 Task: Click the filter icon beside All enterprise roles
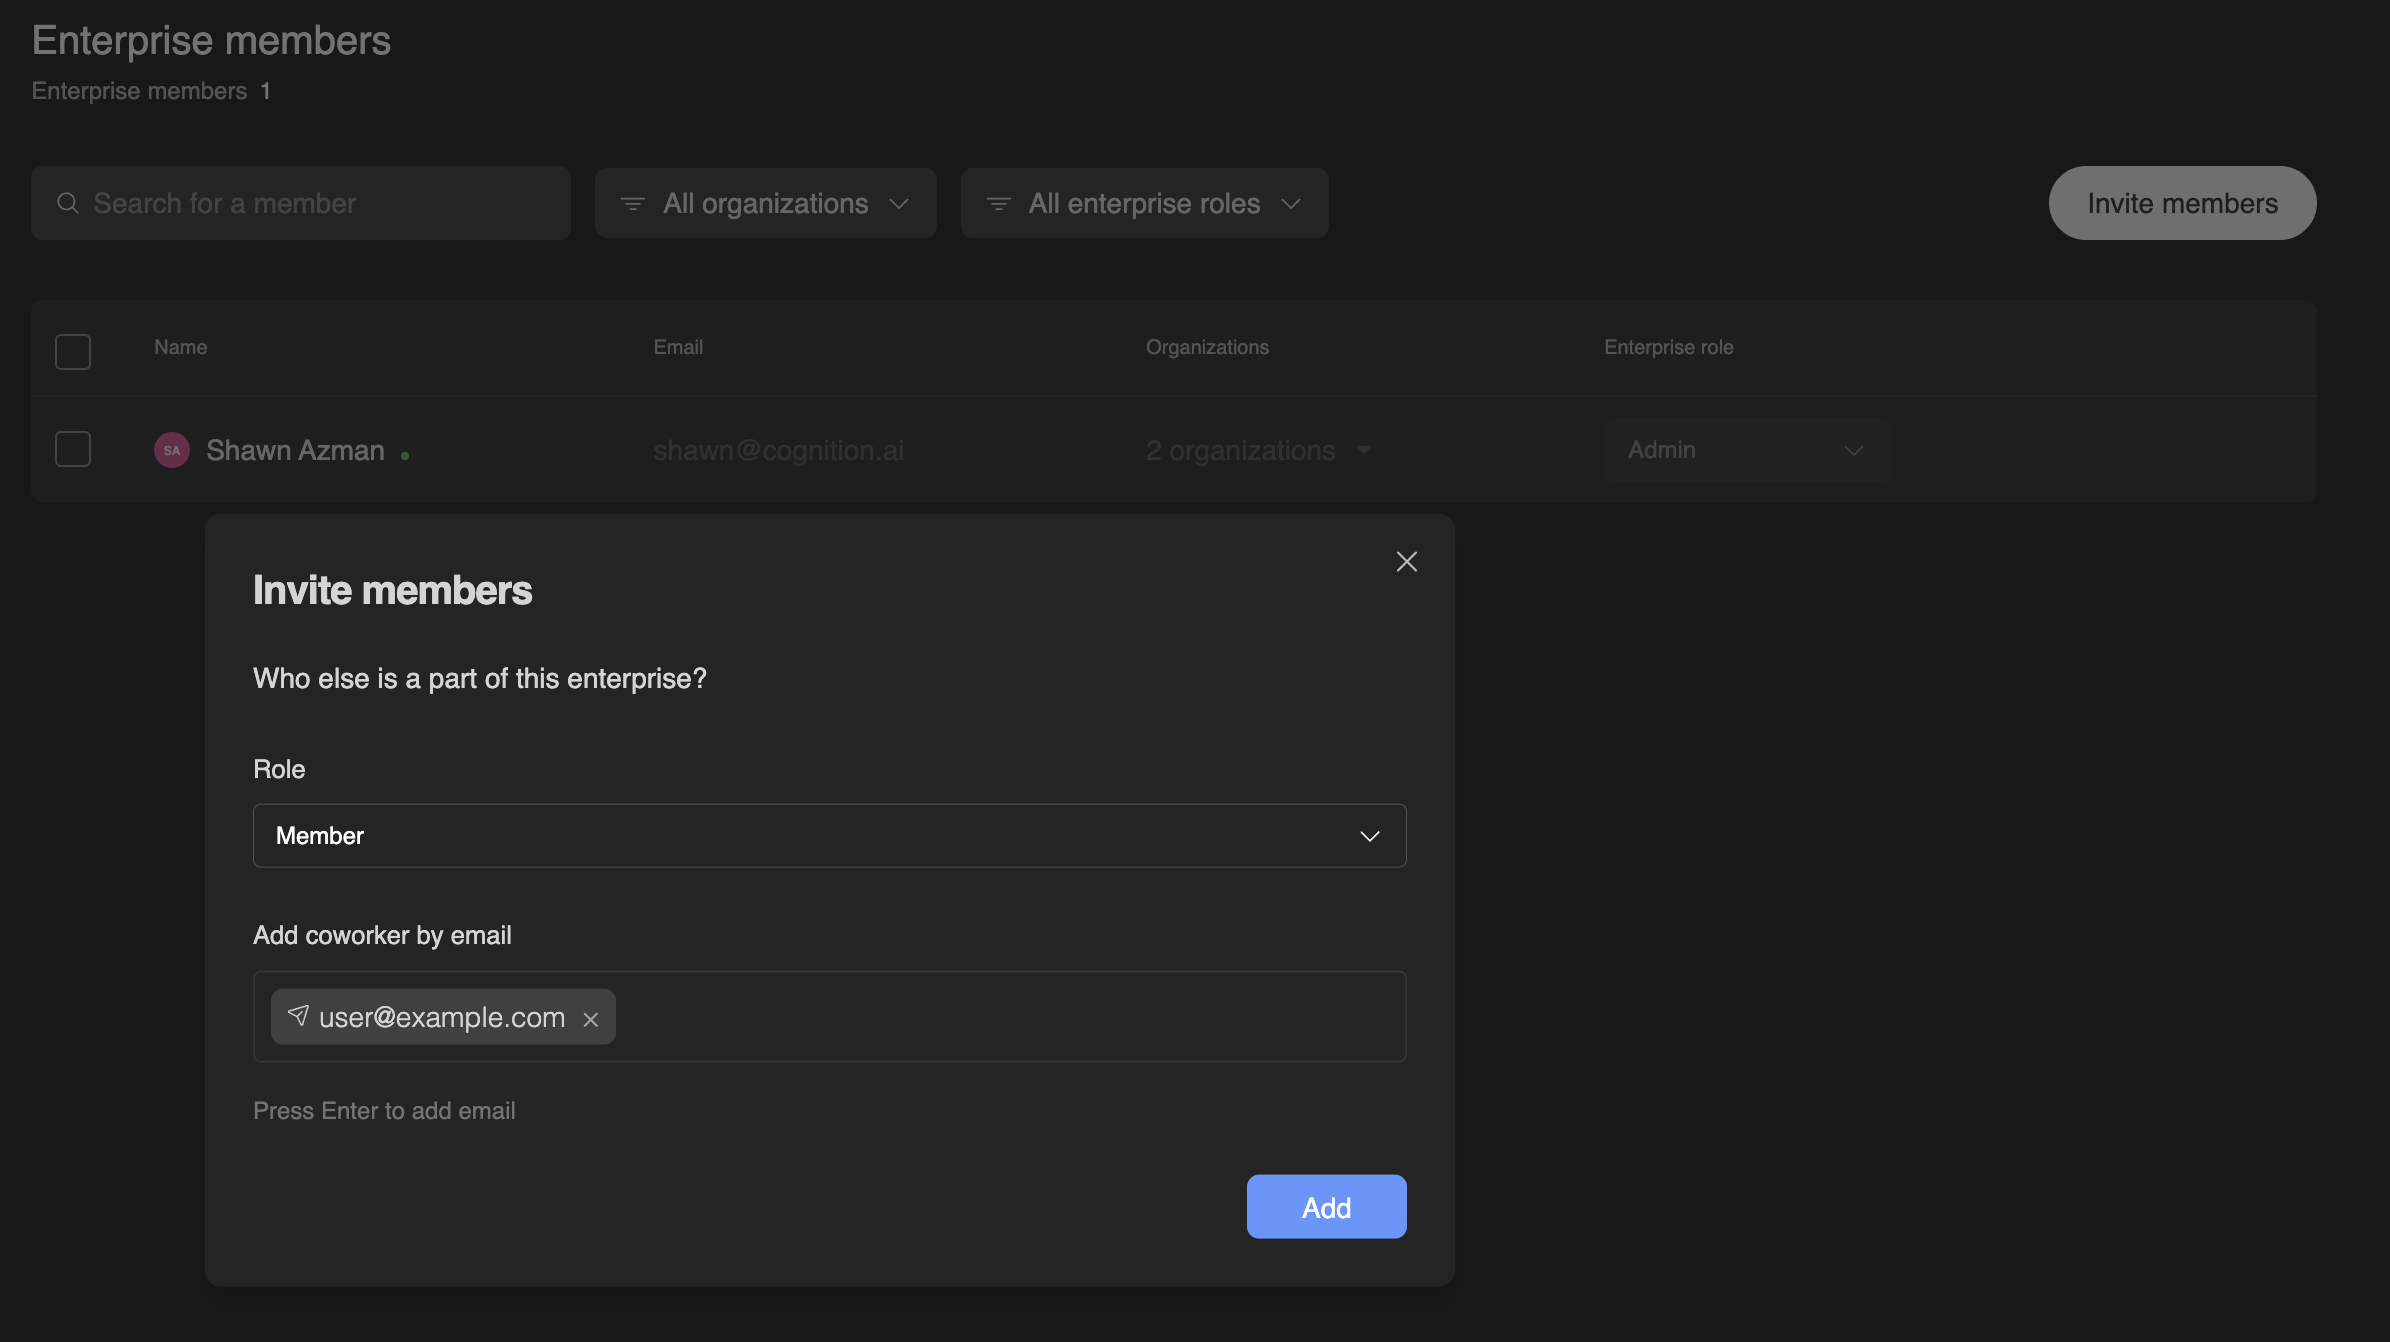pyautogui.click(x=998, y=203)
